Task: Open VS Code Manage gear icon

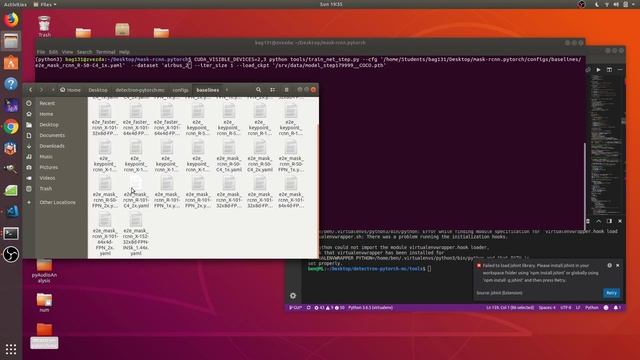Action: click(293, 296)
